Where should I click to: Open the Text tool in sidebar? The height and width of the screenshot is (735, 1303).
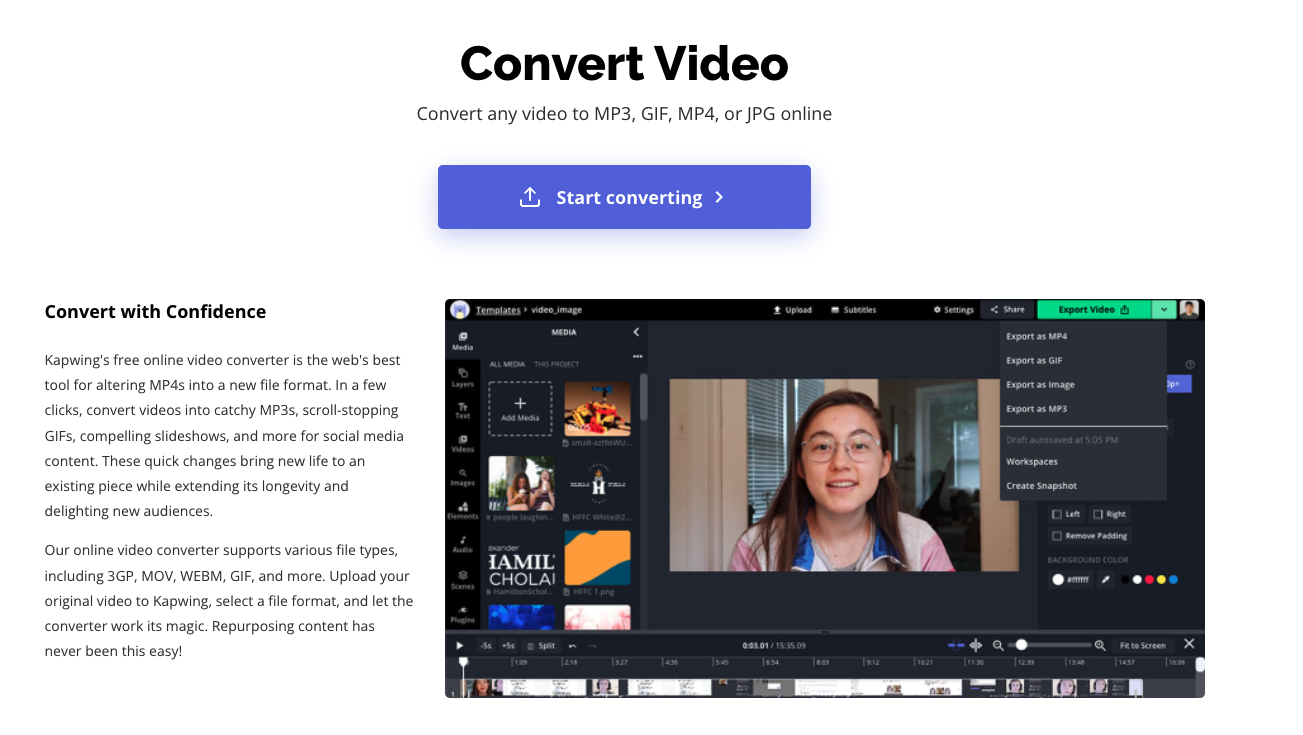[462, 410]
